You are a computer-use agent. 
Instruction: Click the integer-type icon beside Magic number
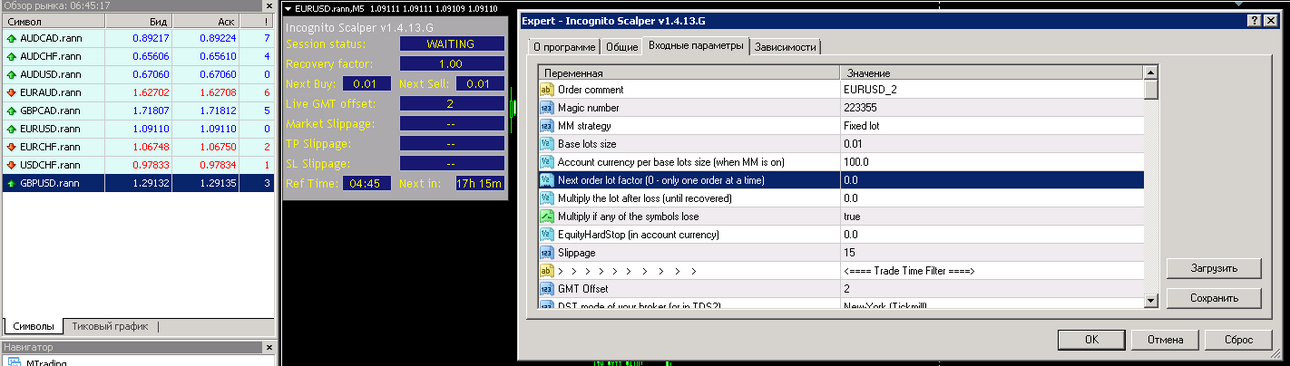coord(546,107)
